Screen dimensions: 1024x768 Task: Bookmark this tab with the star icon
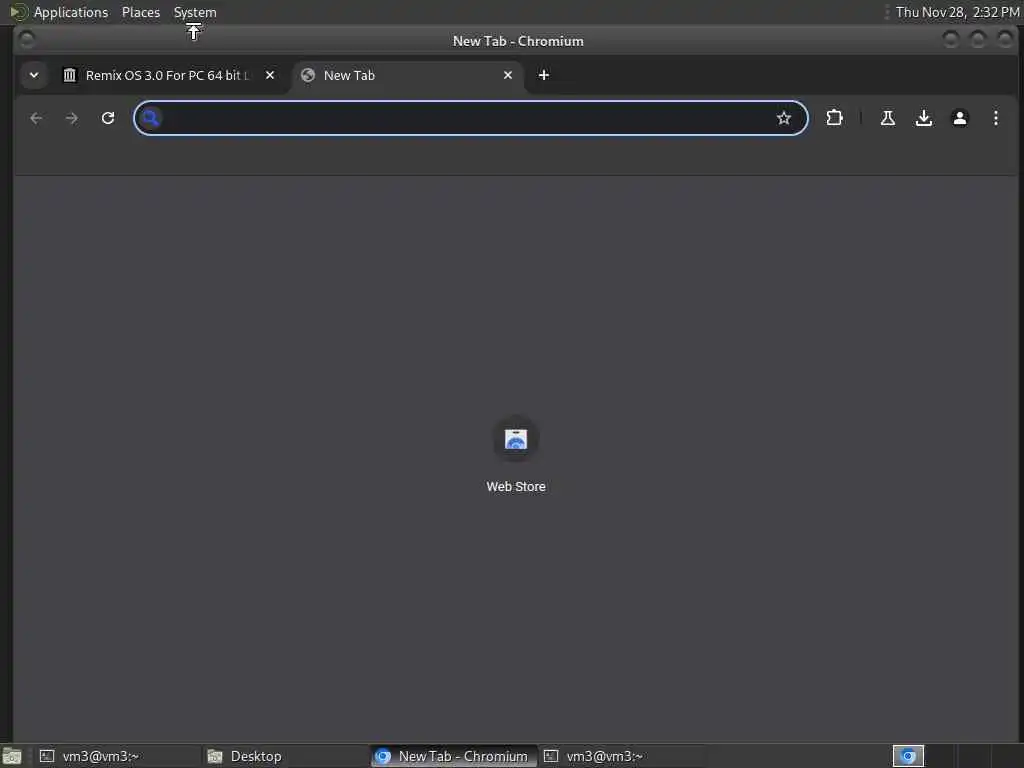tap(784, 118)
